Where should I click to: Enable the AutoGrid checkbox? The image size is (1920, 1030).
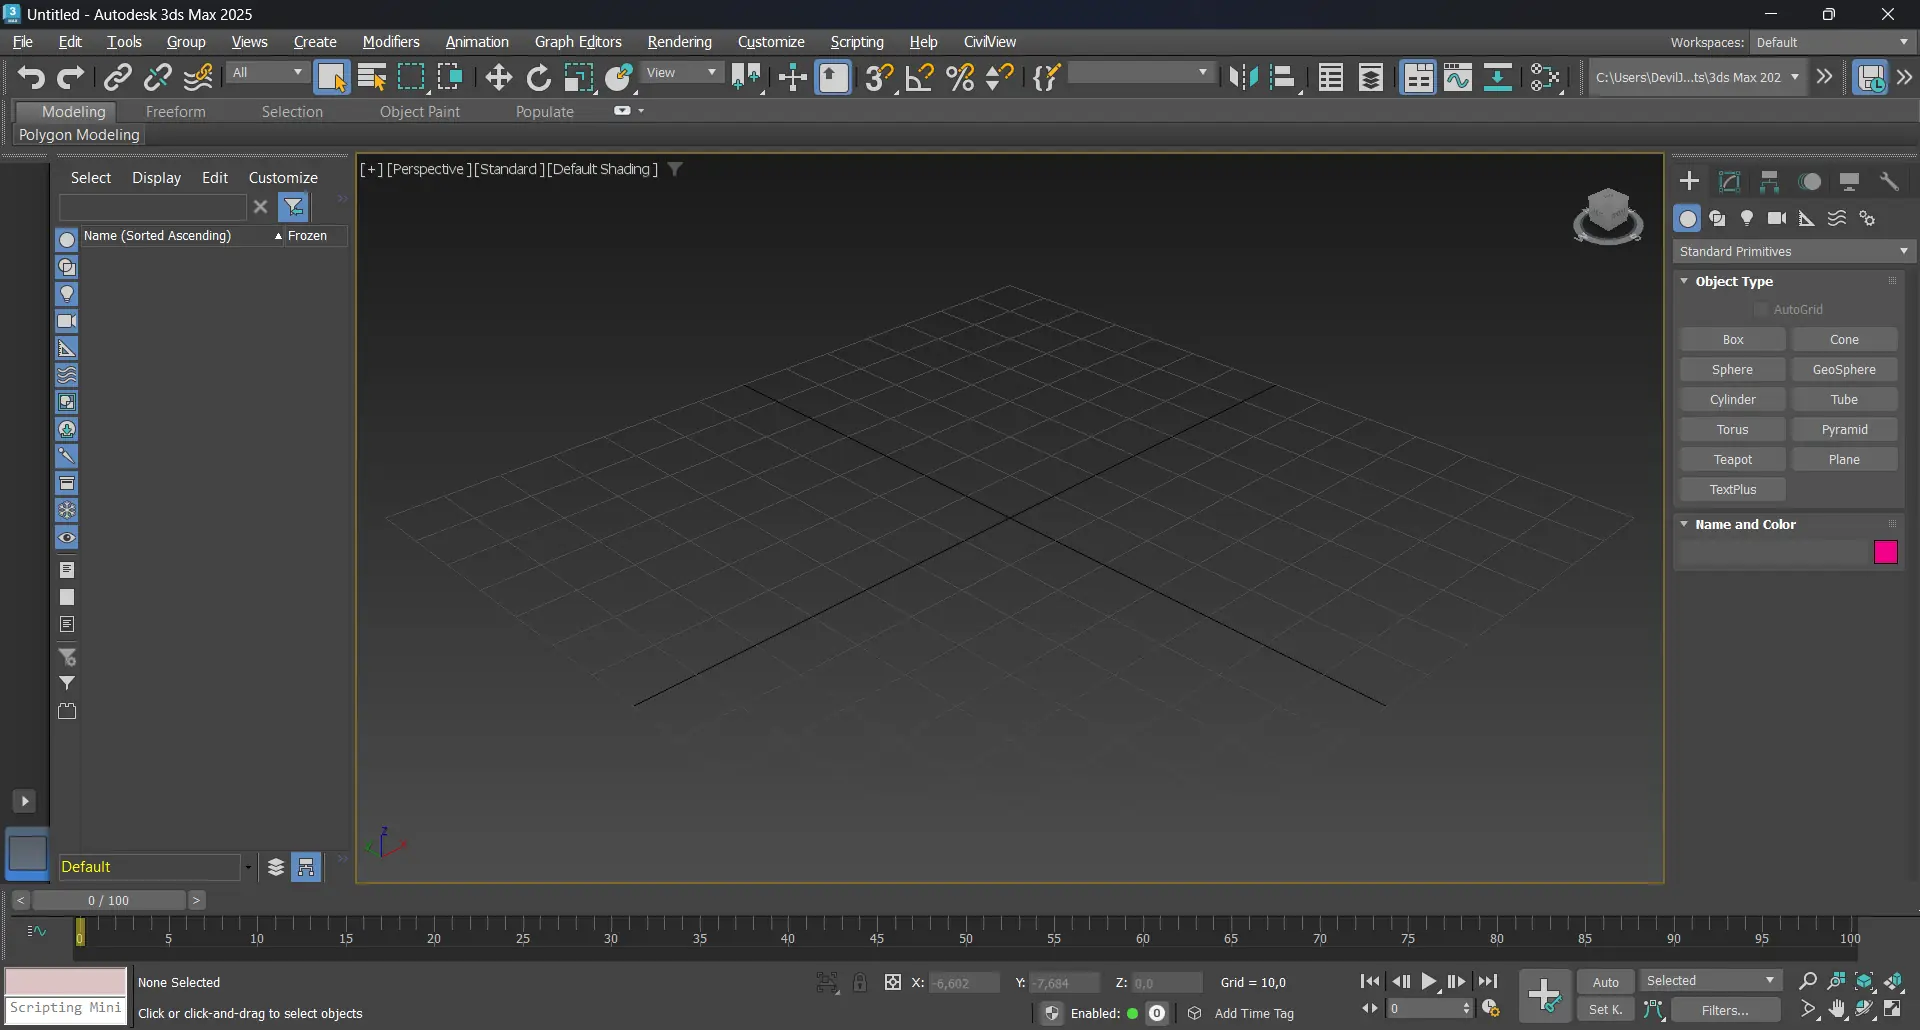coord(1761,310)
